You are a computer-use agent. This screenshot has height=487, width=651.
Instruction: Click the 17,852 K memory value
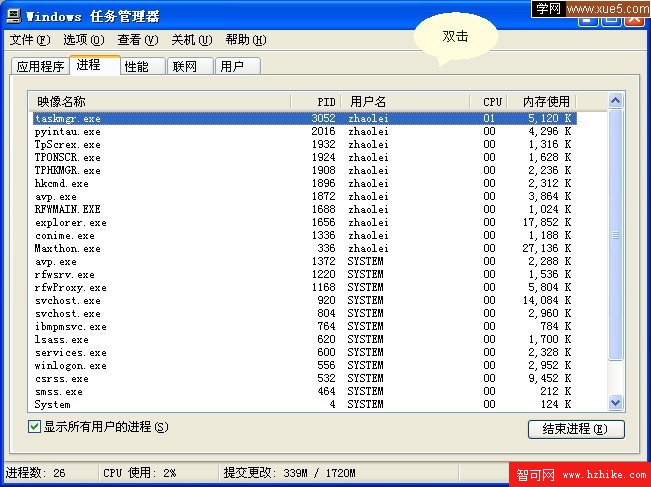coord(547,223)
